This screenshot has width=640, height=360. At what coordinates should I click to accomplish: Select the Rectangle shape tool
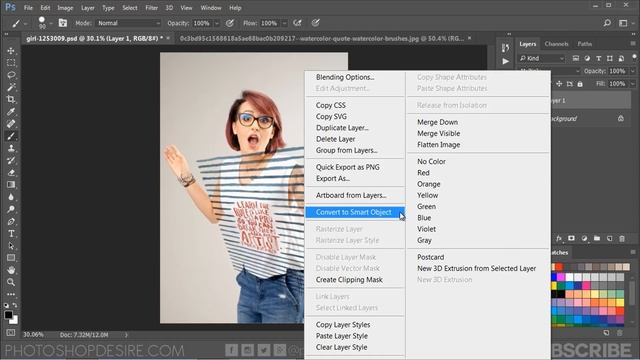(x=11, y=258)
